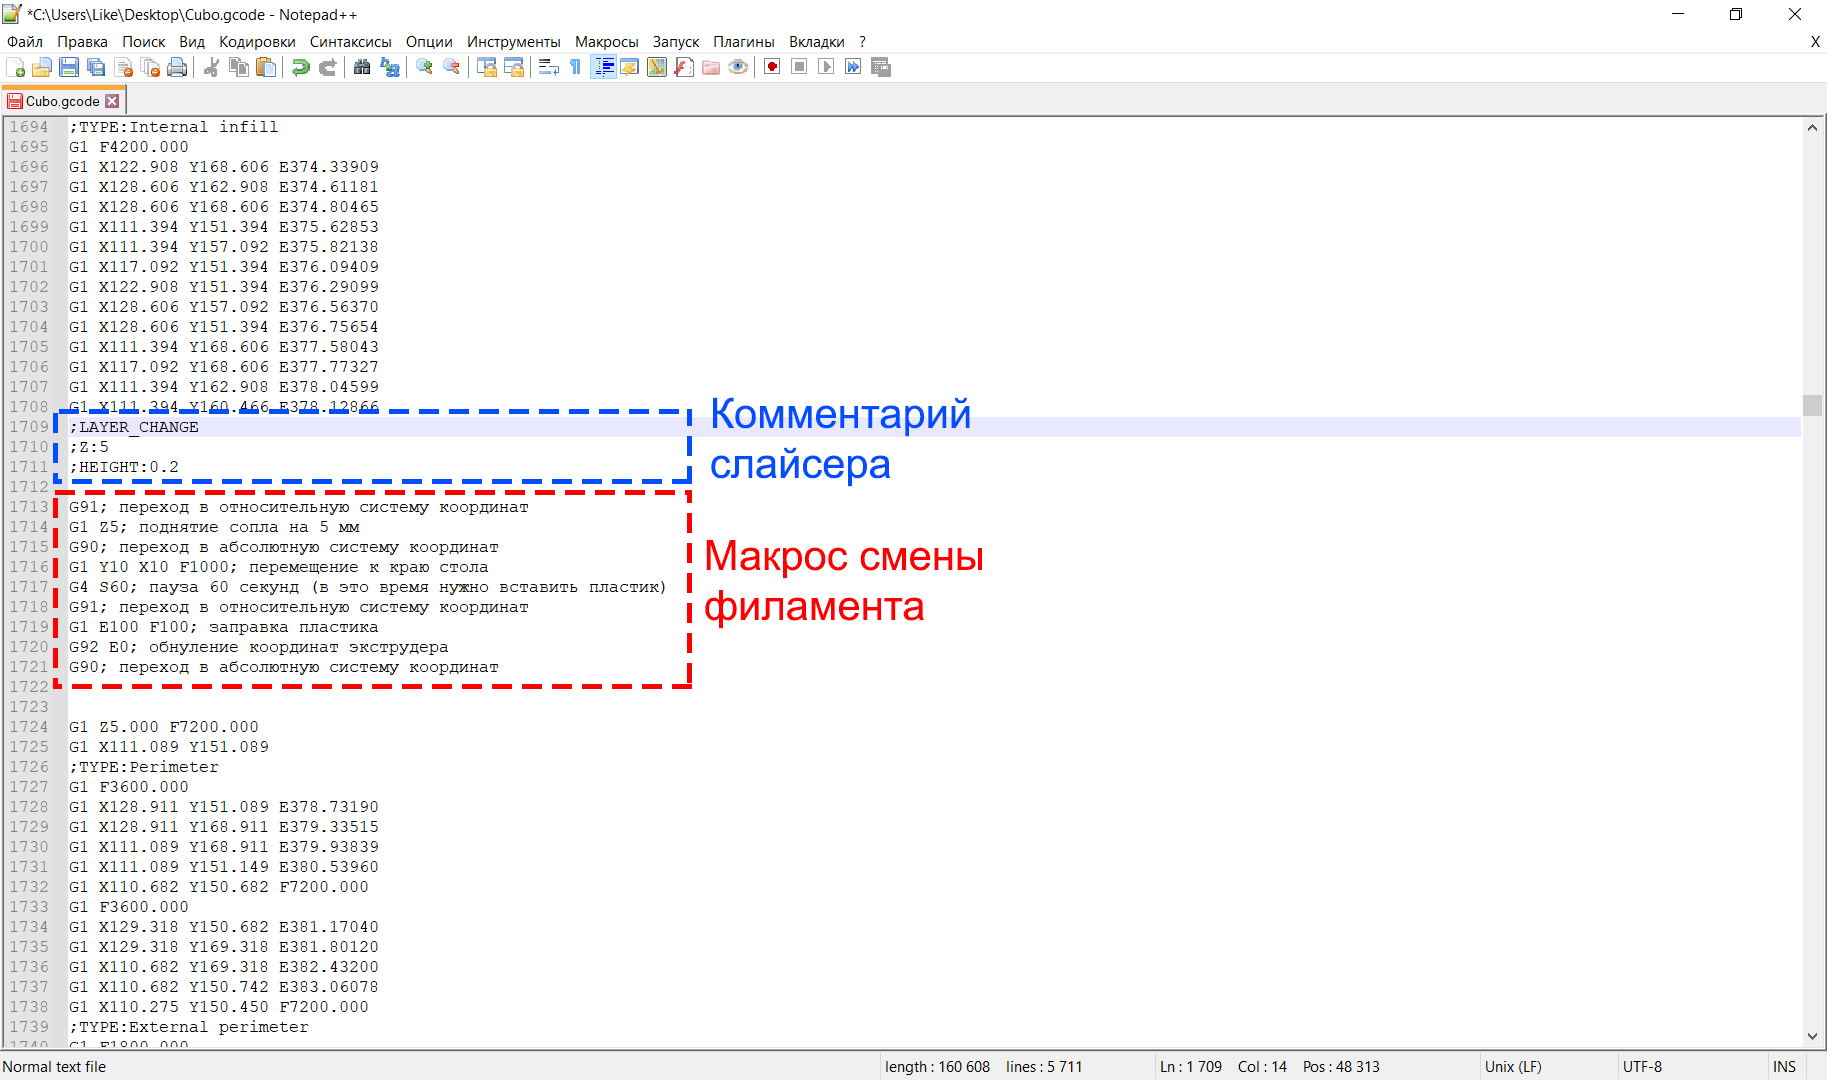Open the Function List panel
This screenshot has width=1827, height=1080.
pyautogui.click(x=684, y=67)
